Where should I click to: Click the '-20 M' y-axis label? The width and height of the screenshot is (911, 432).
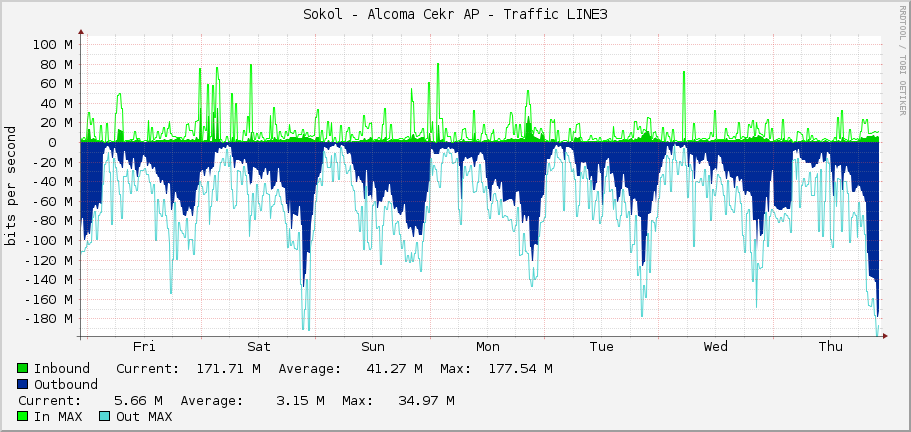pyautogui.click(x=53, y=162)
